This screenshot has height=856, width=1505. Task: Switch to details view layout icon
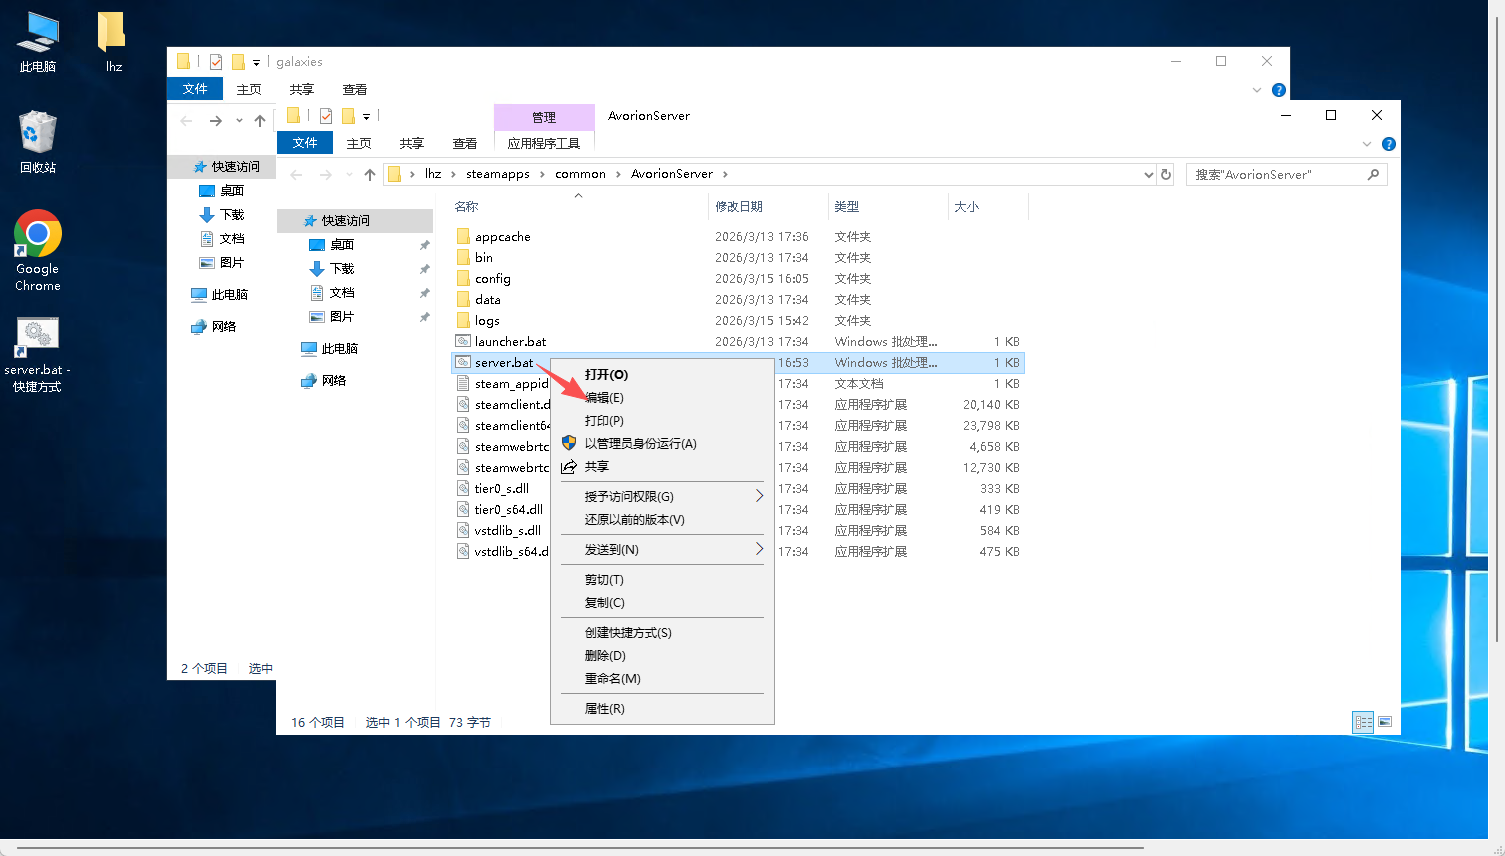(1363, 722)
